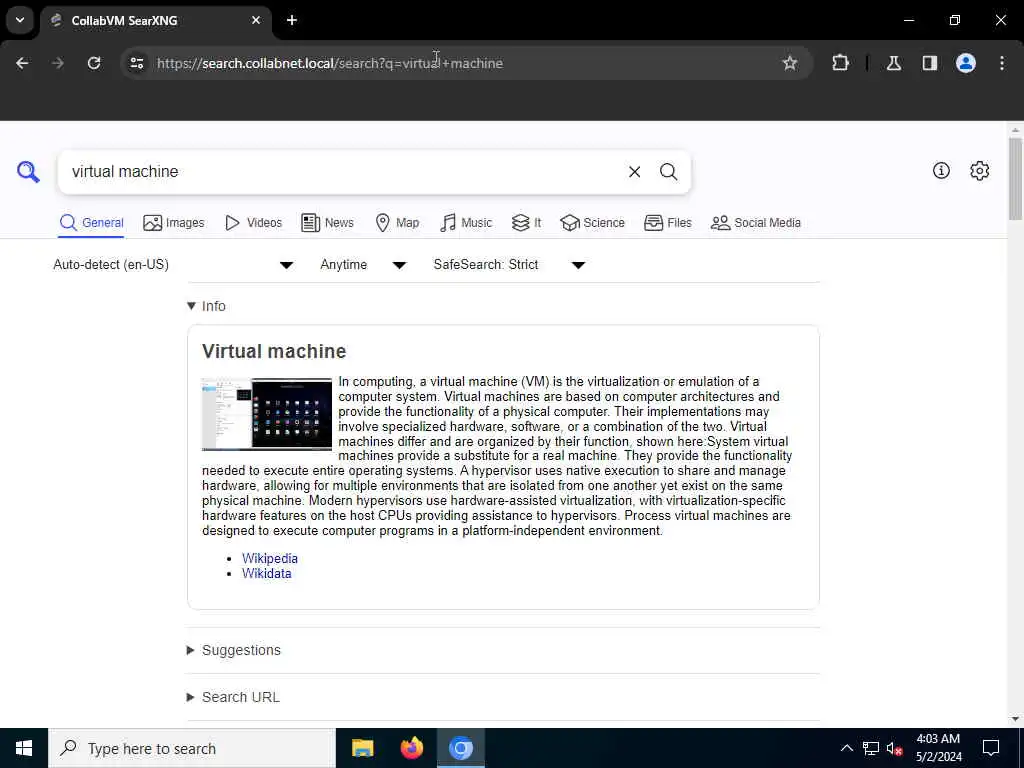
Task: Switch to the News tab
Action: (328, 223)
